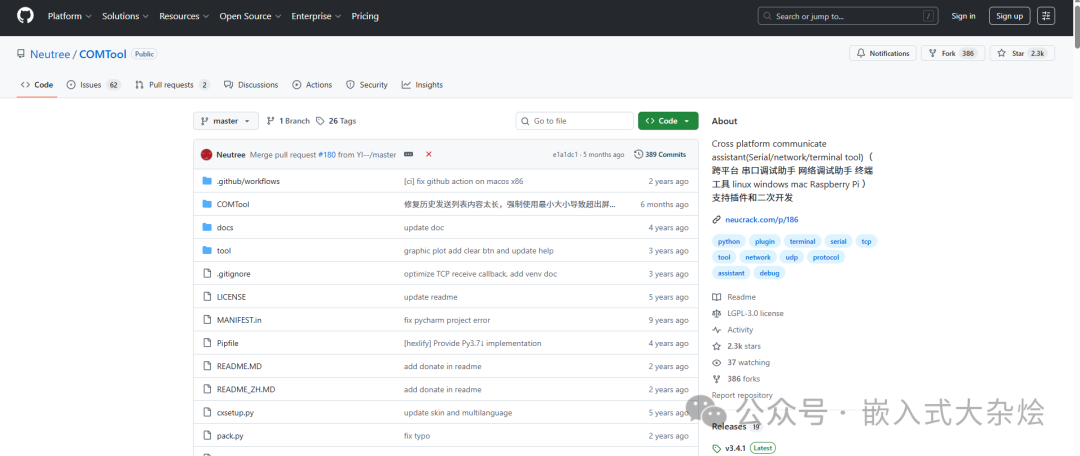Open the README.MD file

239,366
